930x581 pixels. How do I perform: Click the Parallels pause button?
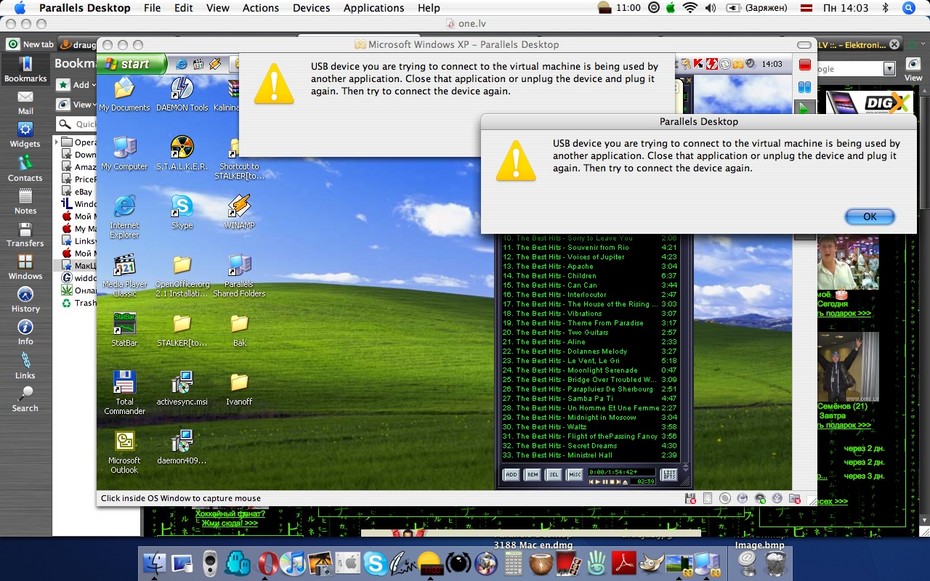point(804,87)
